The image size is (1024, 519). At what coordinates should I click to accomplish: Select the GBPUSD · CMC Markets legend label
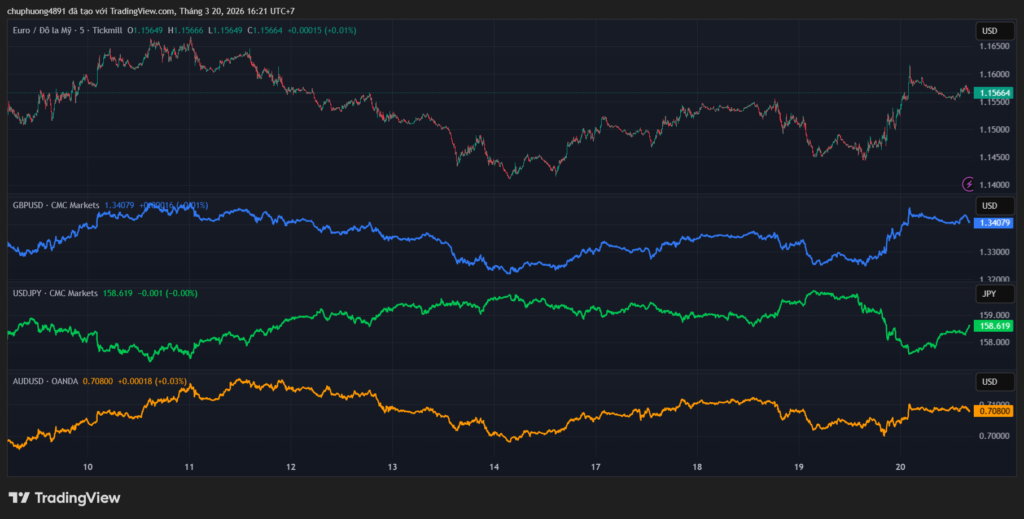tap(56, 205)
